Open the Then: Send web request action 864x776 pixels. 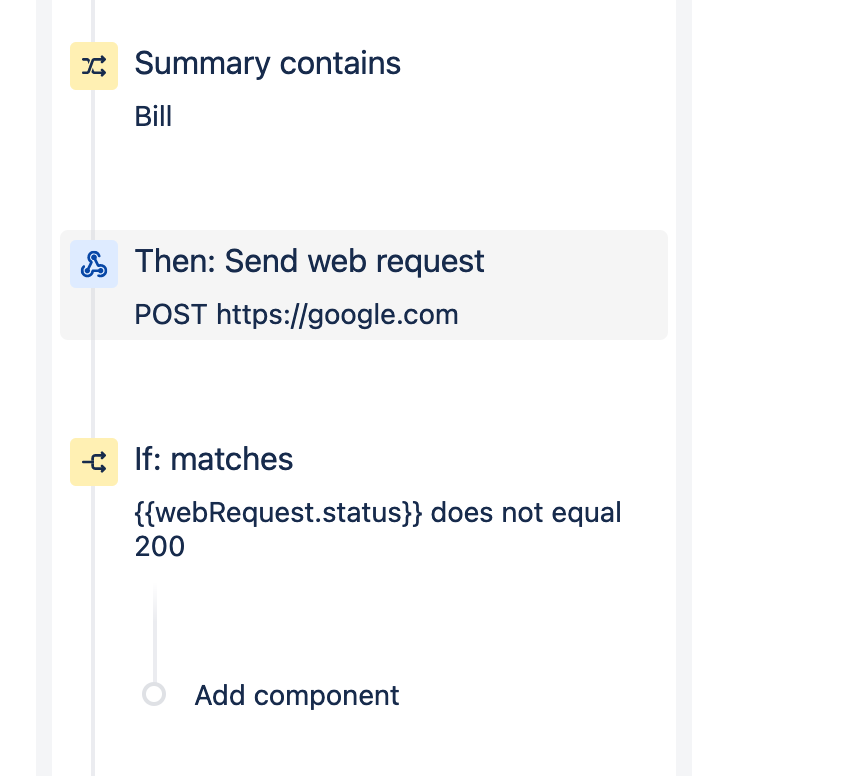pyautogui.click(x=364, y=285)
